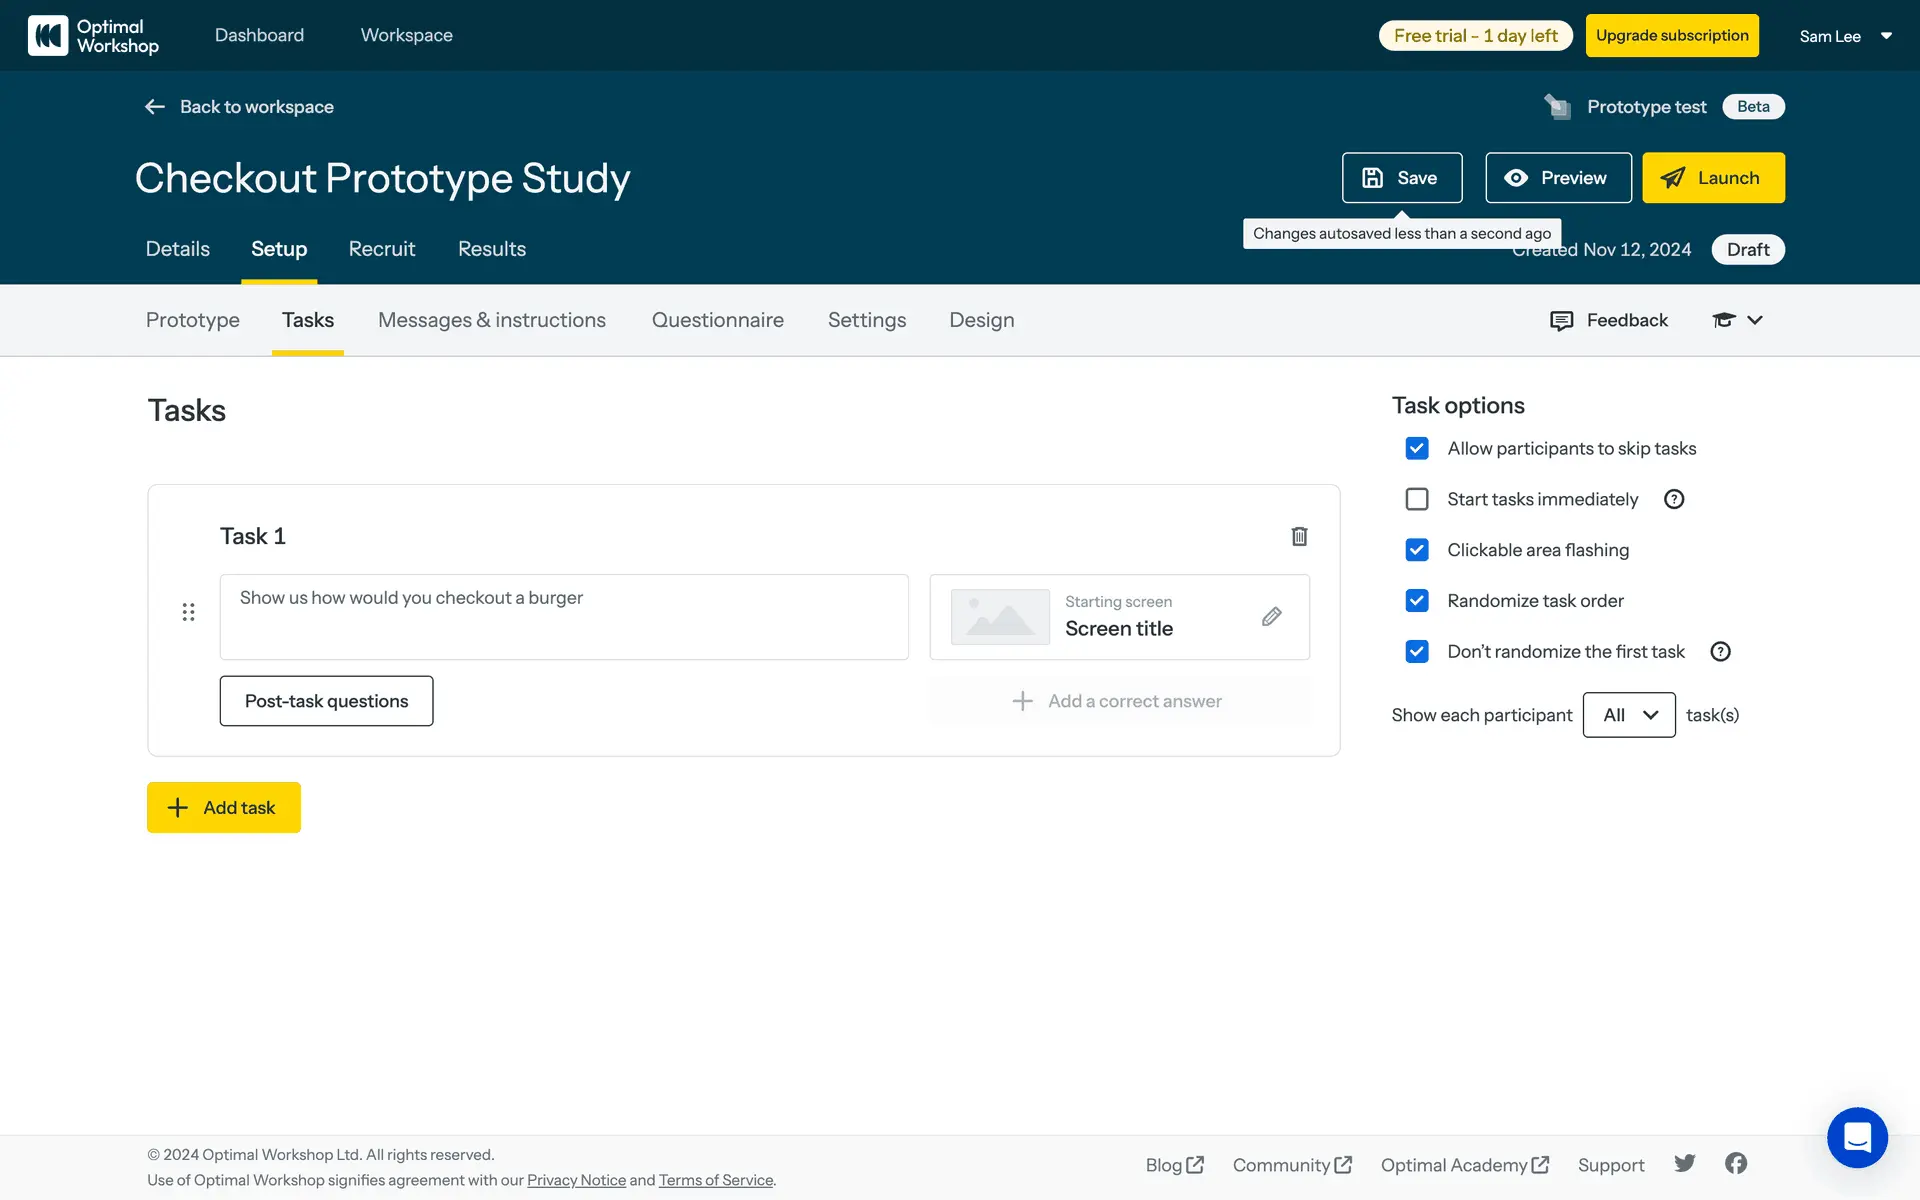Open the chat support bubble

(1857, 1137)
